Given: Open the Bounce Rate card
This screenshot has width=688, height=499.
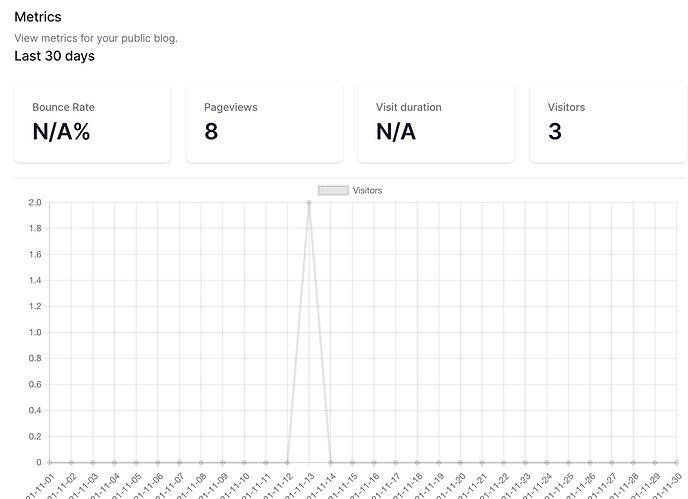Looking at the screenshot, I should [92, 122].
